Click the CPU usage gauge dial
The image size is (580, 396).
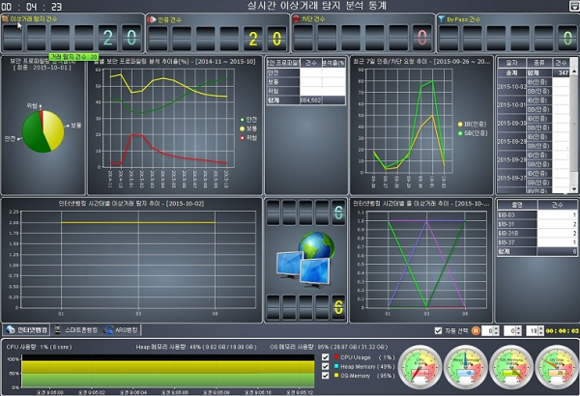(x=421, y=367)
